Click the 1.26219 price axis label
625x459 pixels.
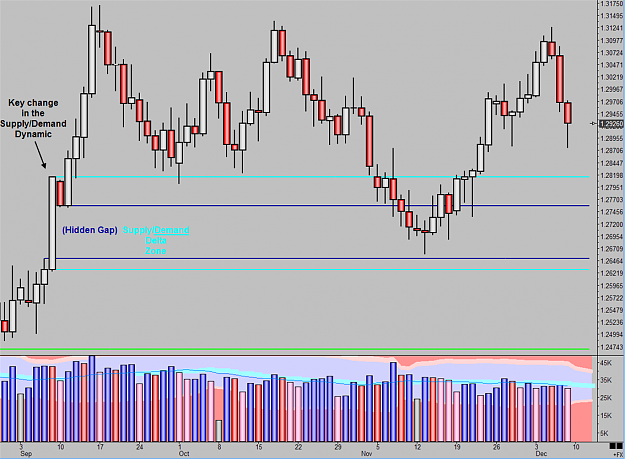[611, 273]
